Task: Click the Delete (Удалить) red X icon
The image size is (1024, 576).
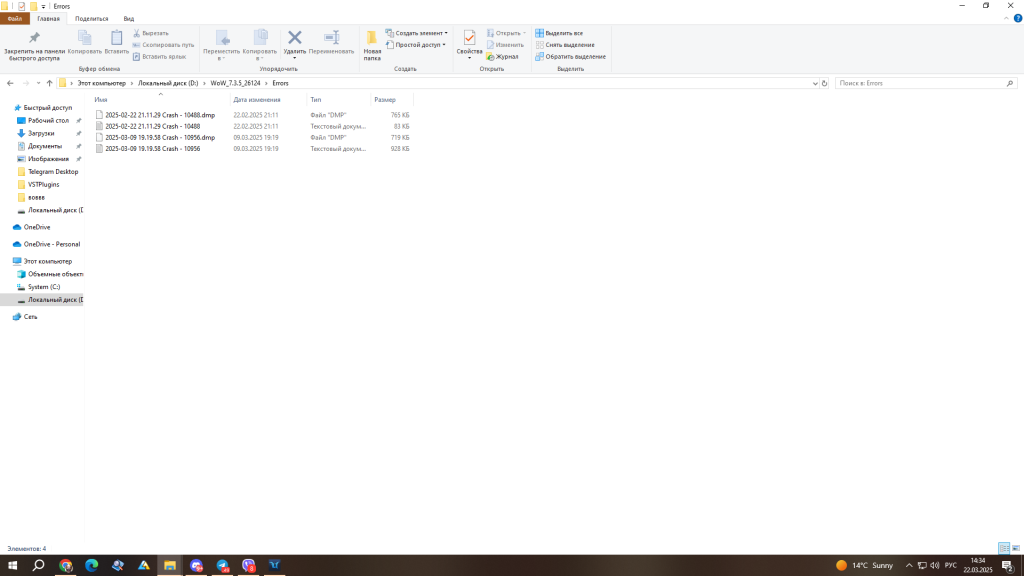Action: (x=295, y=38)
